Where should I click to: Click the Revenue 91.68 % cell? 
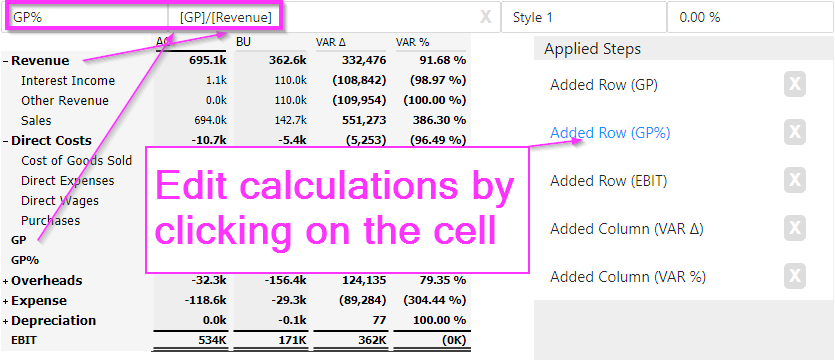442,61
